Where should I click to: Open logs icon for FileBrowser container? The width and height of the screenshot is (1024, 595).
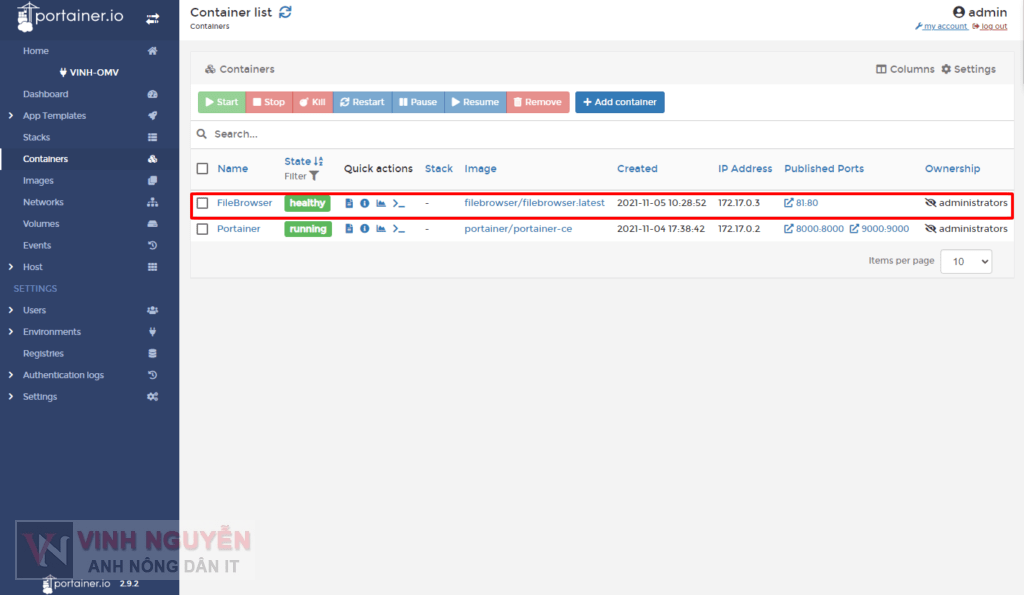click(349, 203)
